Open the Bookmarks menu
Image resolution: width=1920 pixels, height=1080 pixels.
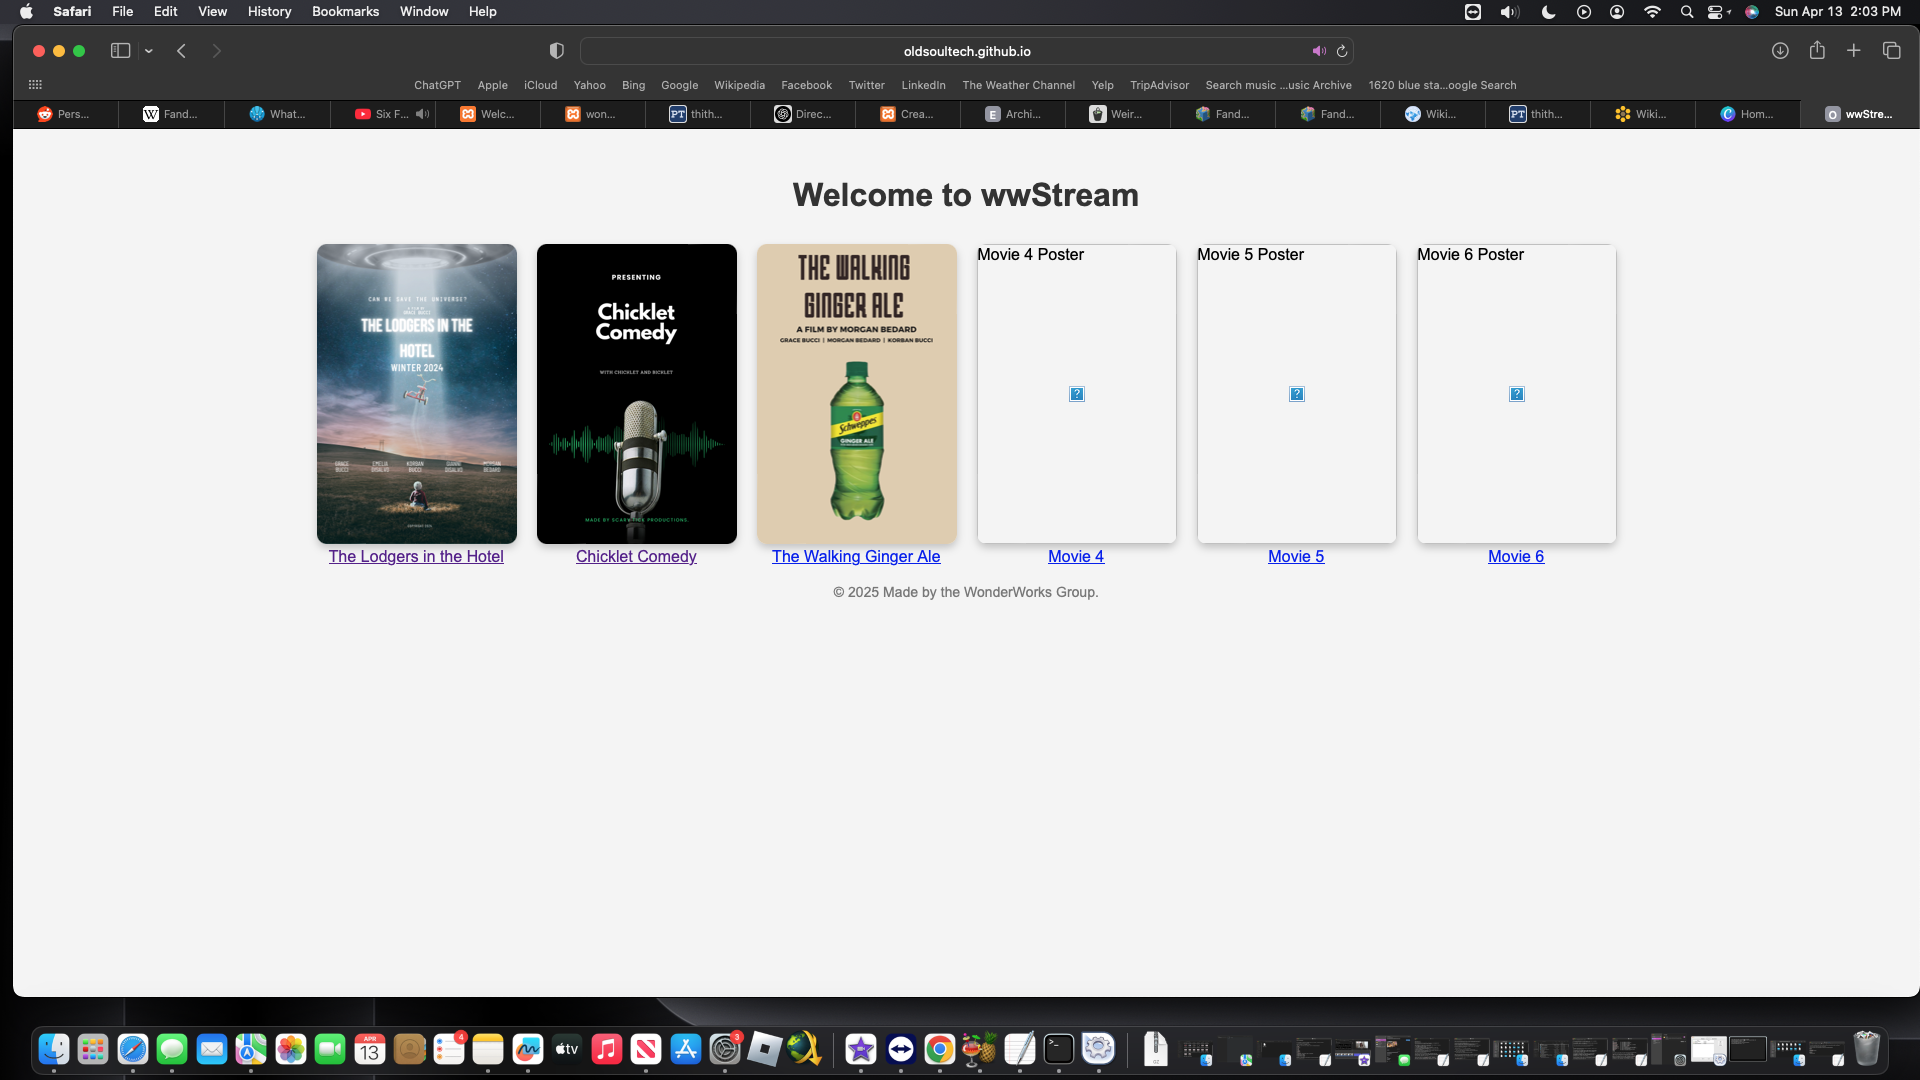click(x=345, y=12)
